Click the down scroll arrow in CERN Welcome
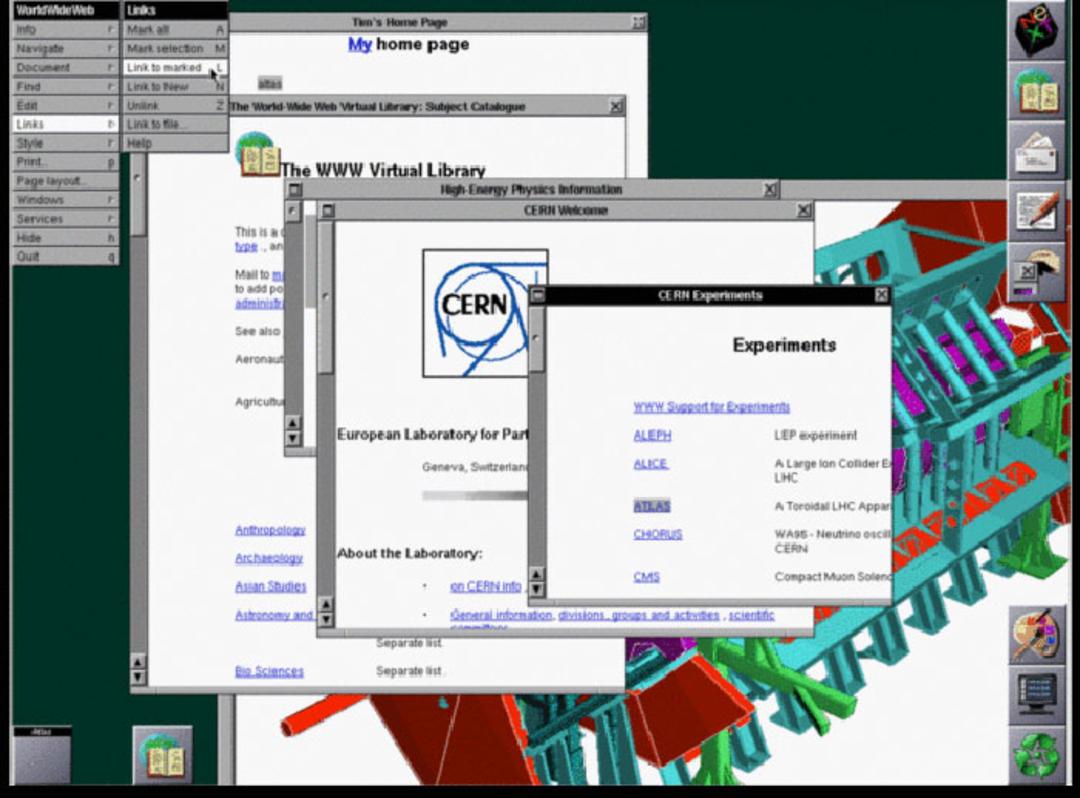1080x798 pixels. coord(326,619)
